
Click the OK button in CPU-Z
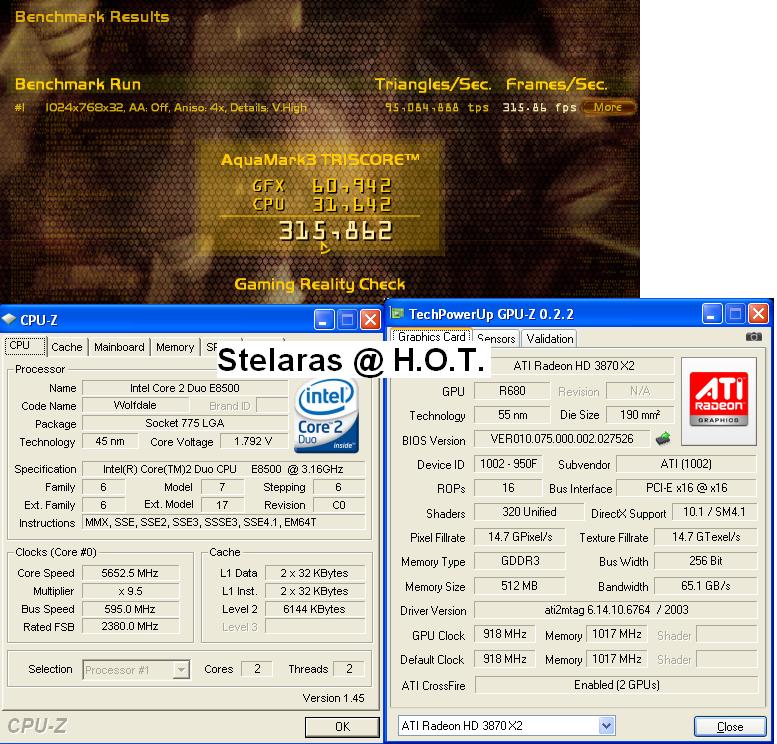pyautogui.click(x=342, y=727)
